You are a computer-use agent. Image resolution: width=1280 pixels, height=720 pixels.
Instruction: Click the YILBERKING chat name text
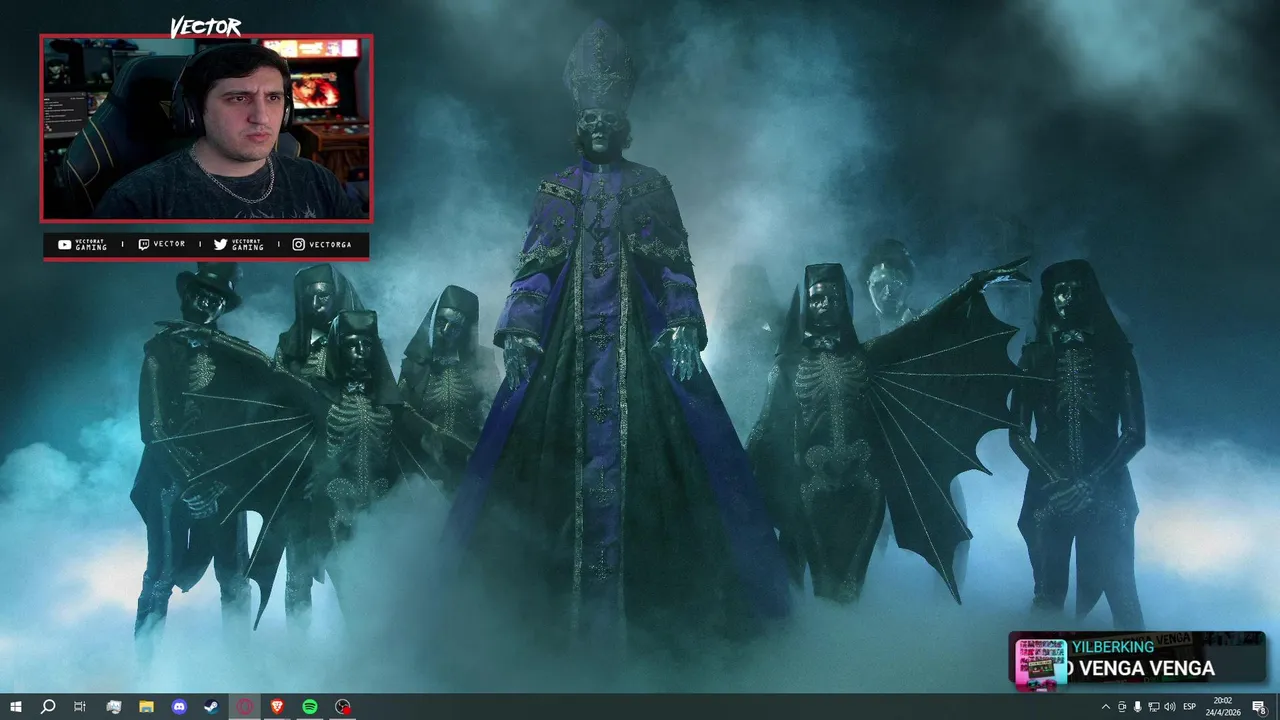pyautogui.click(x=1113, y=647)
